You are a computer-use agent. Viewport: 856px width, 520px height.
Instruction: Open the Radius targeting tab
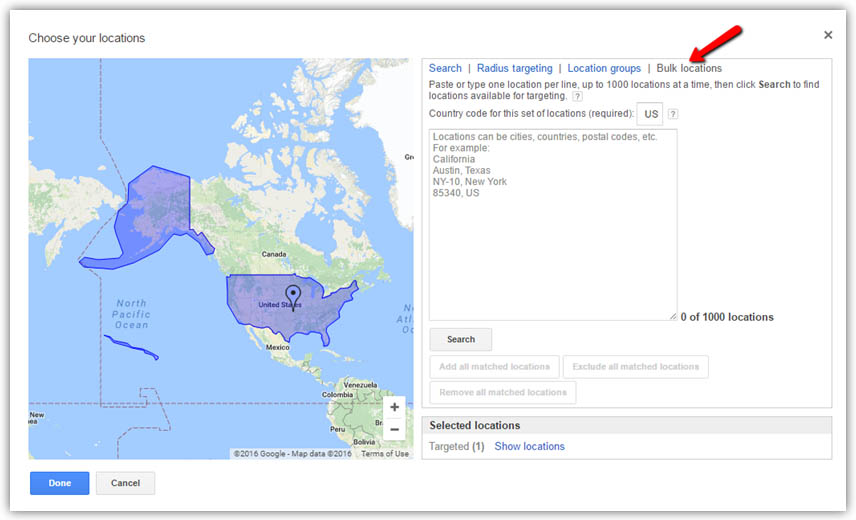pos(514,68)
